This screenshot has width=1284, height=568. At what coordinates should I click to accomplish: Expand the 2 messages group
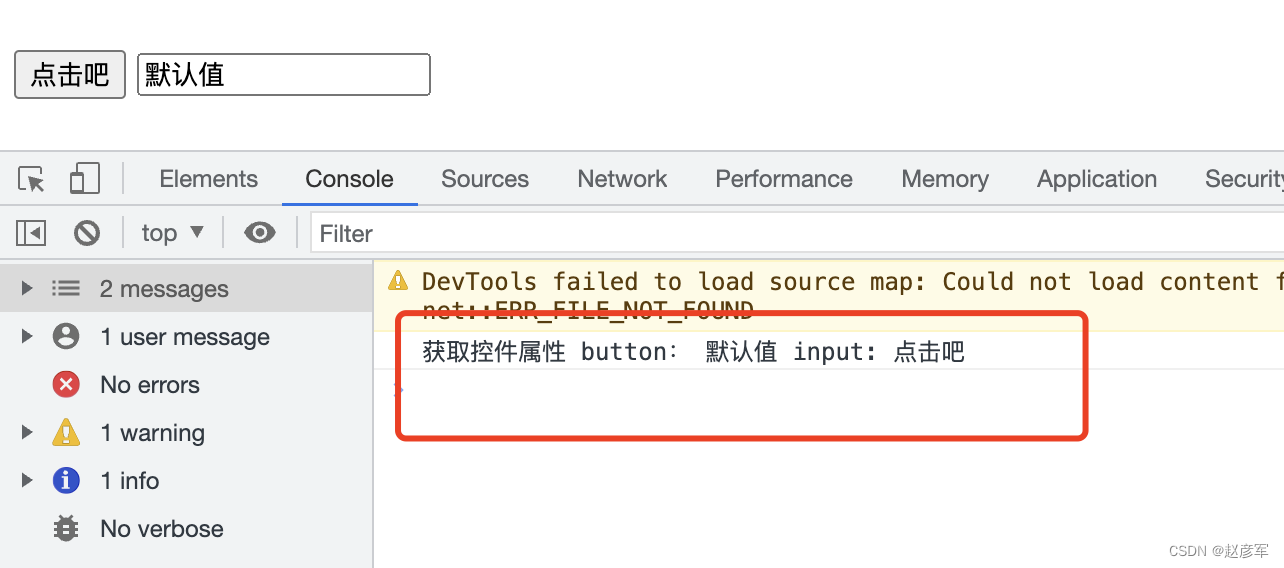pyautogui.click(x=27, y=289)
